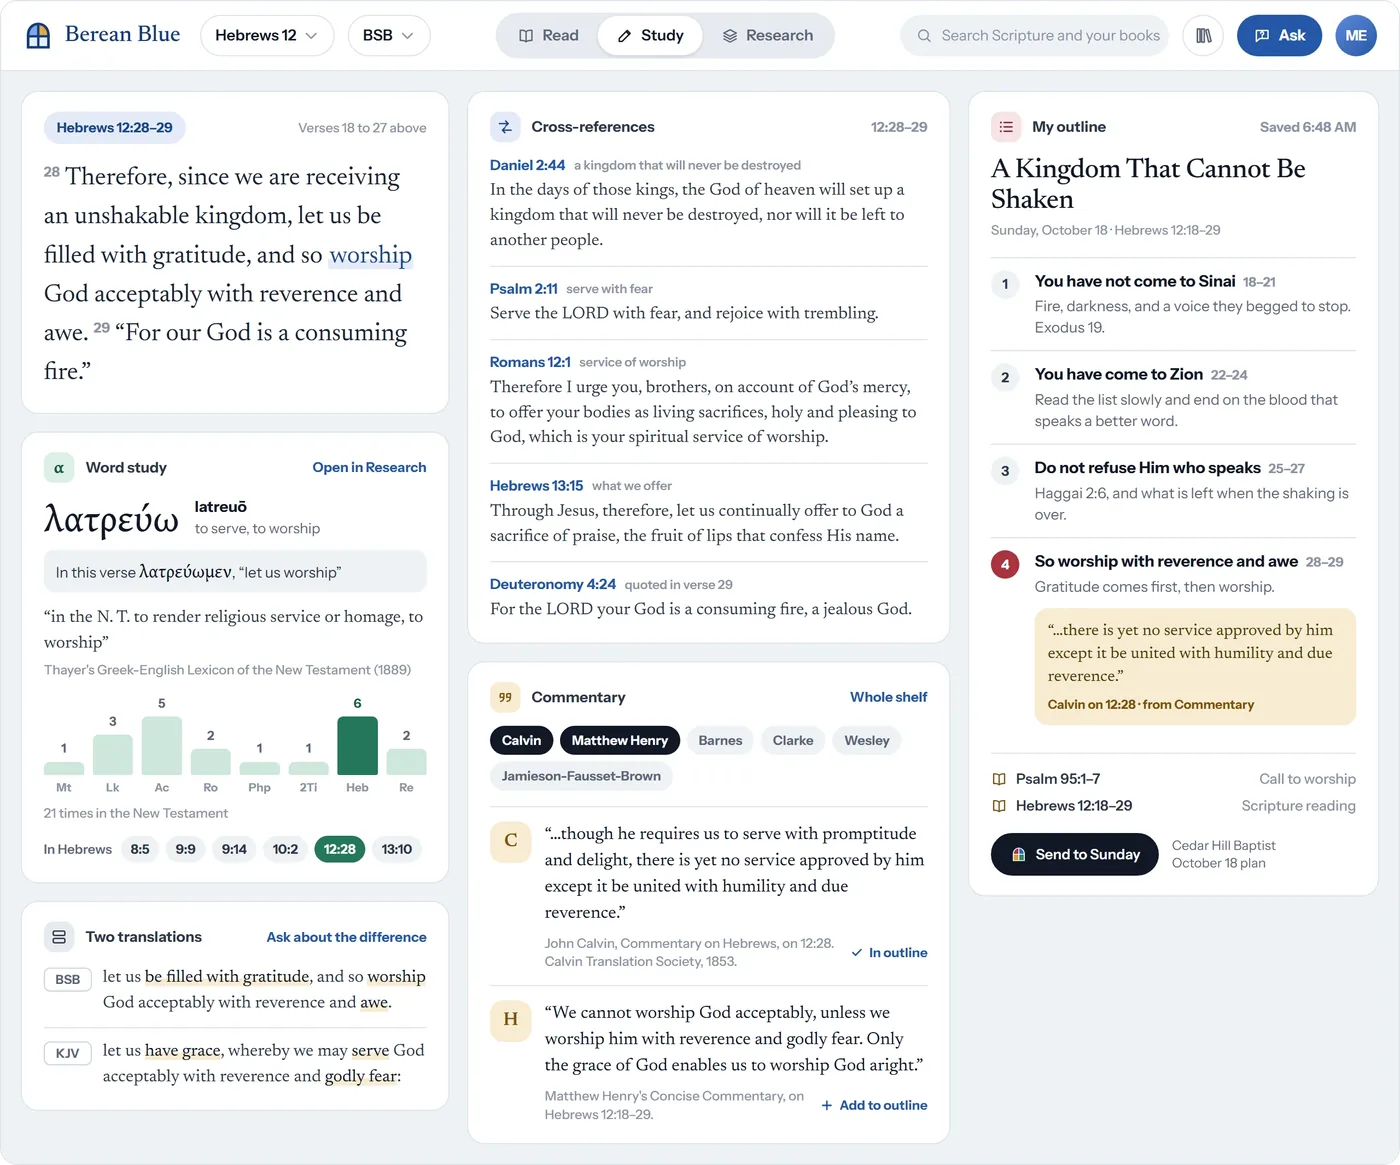Select the 9:9 Hebrews reference chip
This screenshot has width=1400, height=1165.
[186, 849]
